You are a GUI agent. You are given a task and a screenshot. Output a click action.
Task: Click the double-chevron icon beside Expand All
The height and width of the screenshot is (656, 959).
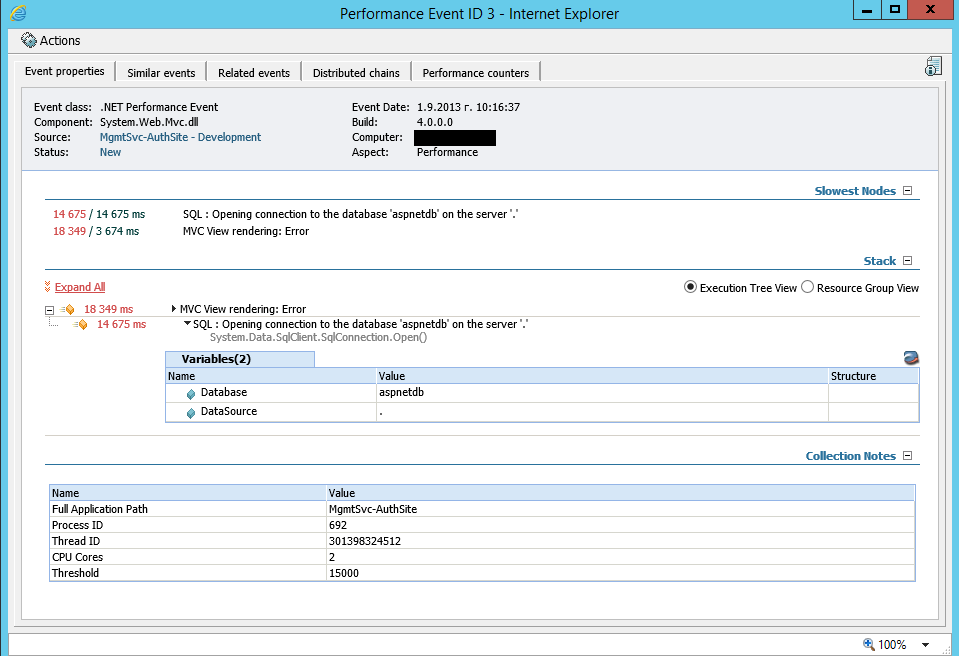click(x=48, y=287)
